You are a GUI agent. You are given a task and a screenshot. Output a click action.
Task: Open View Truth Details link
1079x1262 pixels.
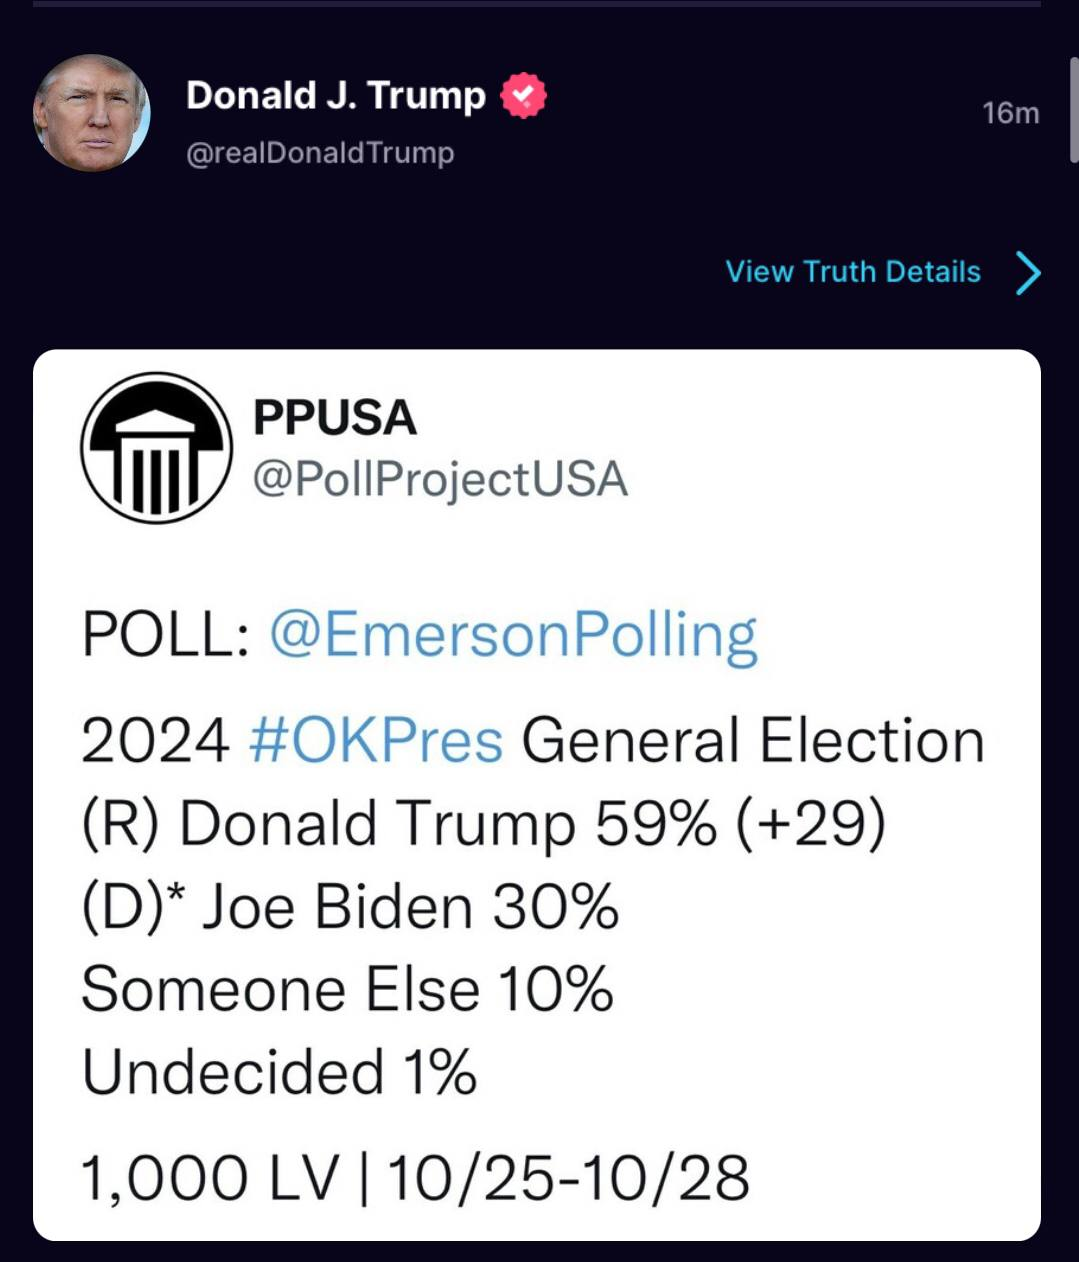pyautogui.click(x=852, y=272)
